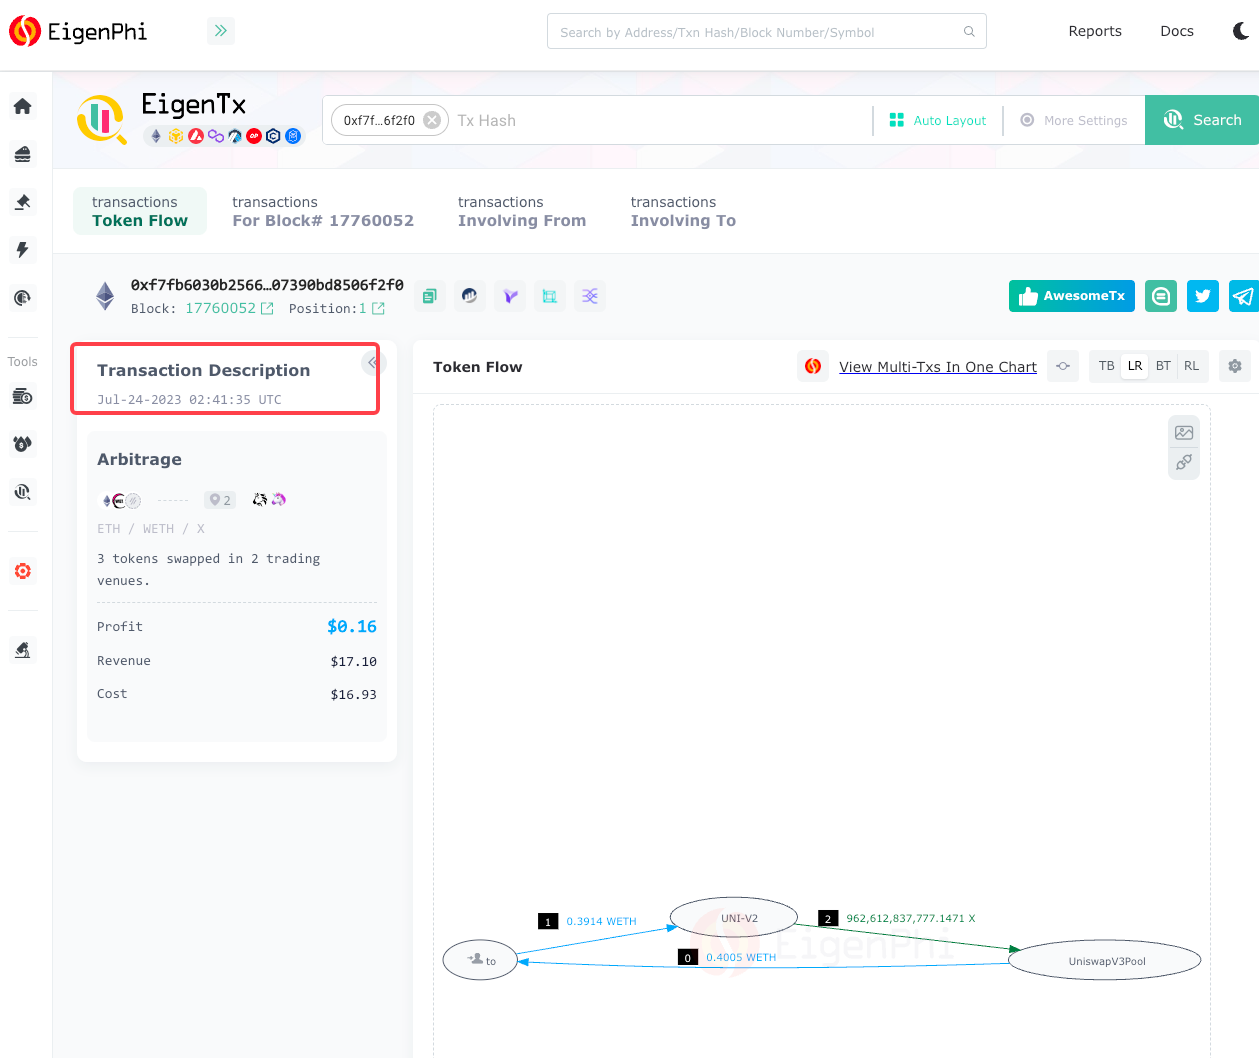Screen dimensions: 1259x1058
Task: Open View Multi-Txs In One Chart link
Action: (937, 367)
